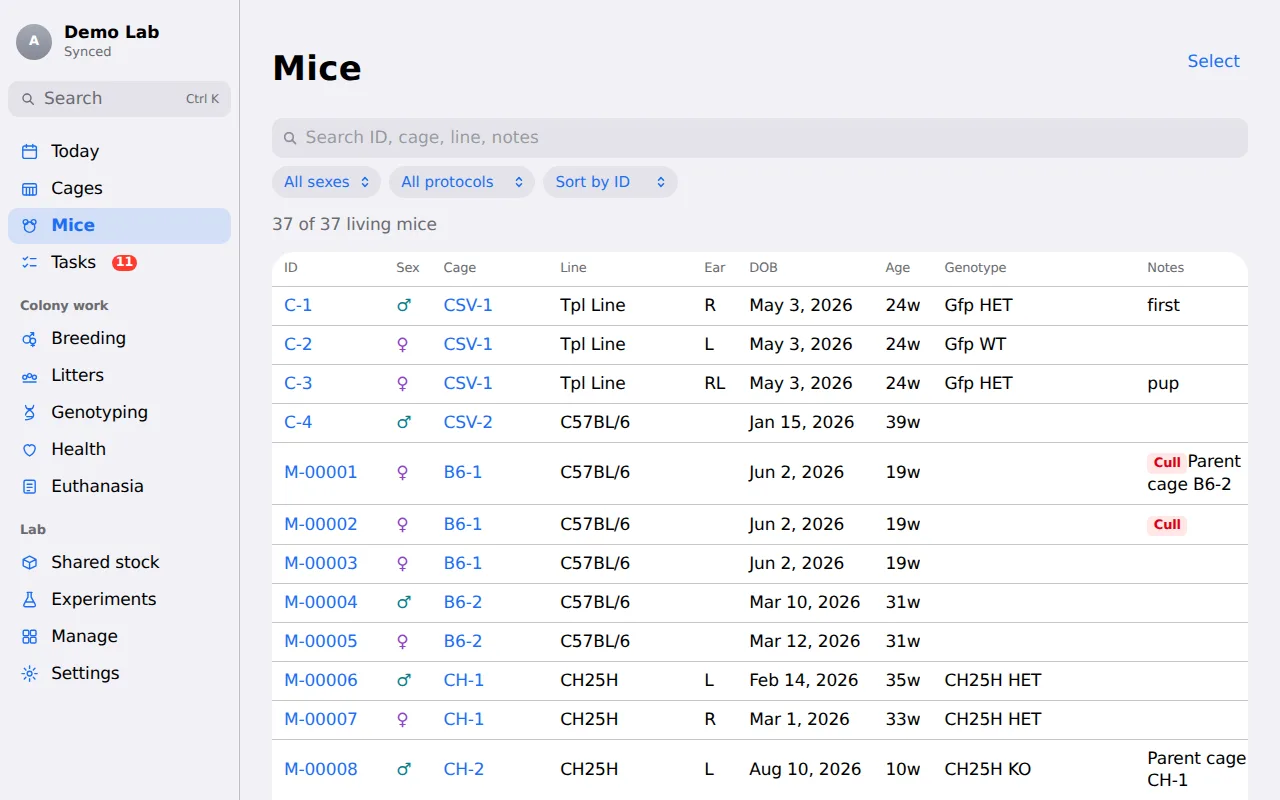Open the Tasks section with 11 badge
The image size is (1280, 800).
tap(119, 262)
